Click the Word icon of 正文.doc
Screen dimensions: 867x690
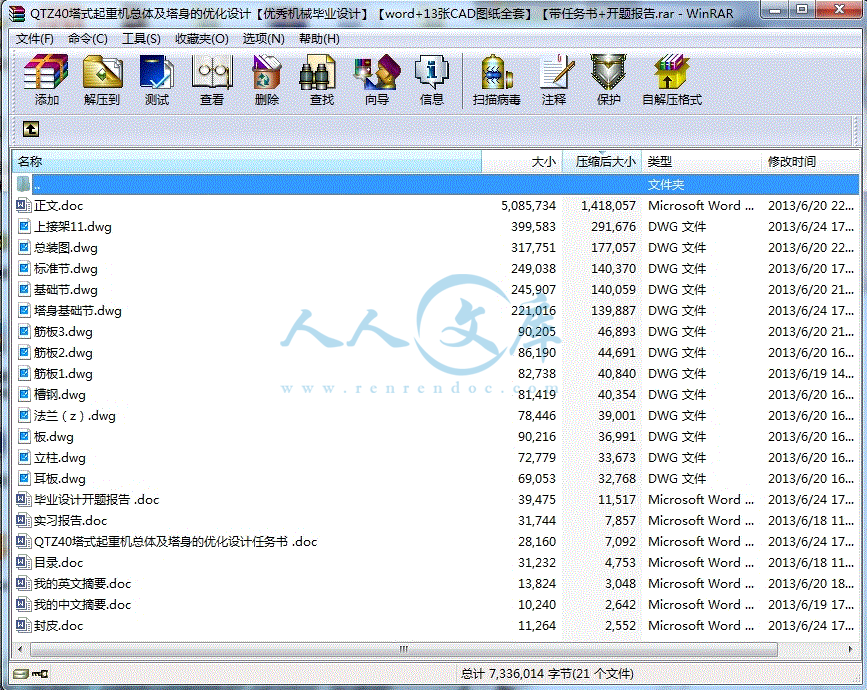click(x=23, y=206)
